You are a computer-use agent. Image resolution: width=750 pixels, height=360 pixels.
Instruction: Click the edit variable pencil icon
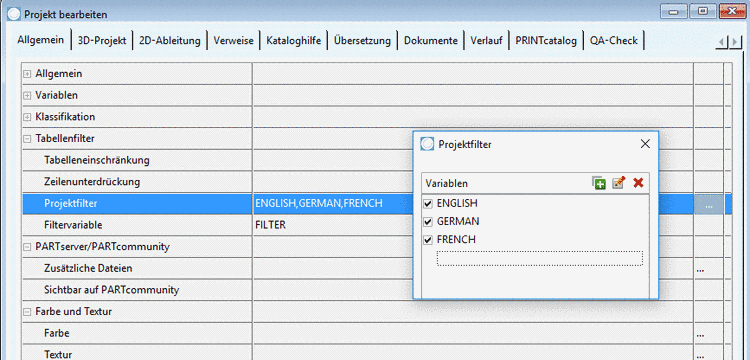[x=618, y=183]
